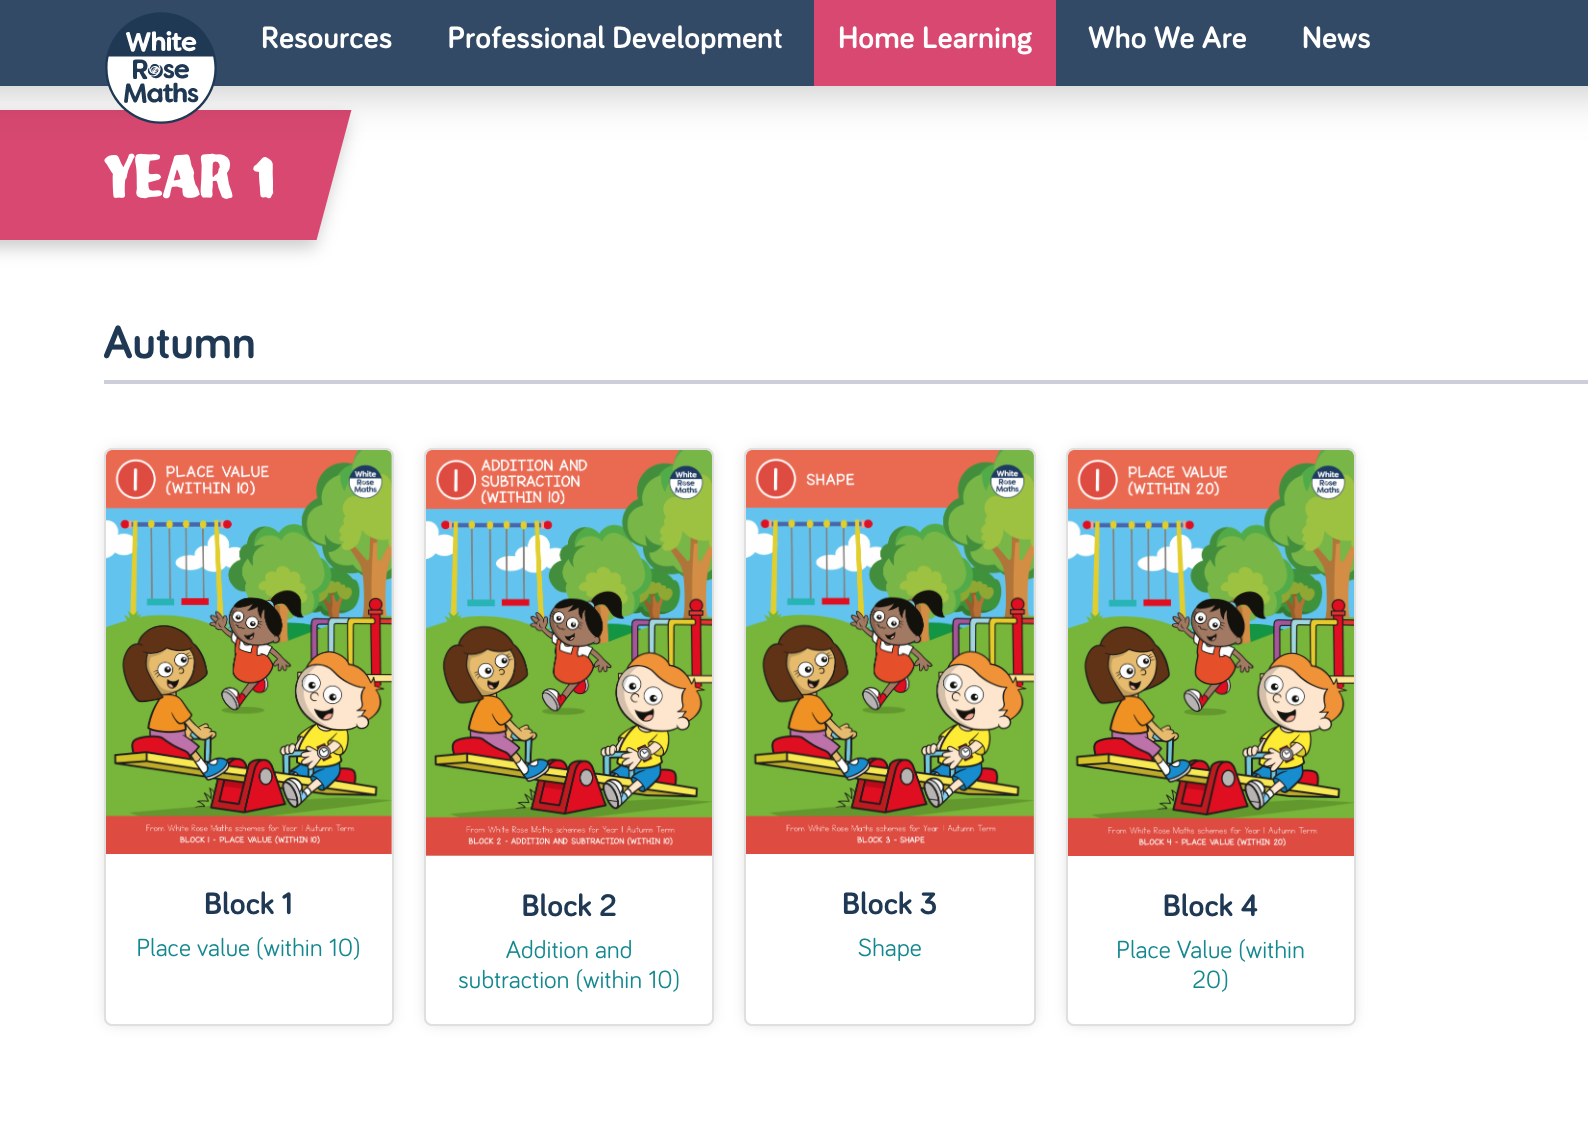
Task: Open the Block 1 Place Value cover thumbnail
Action: click(249, 652)
